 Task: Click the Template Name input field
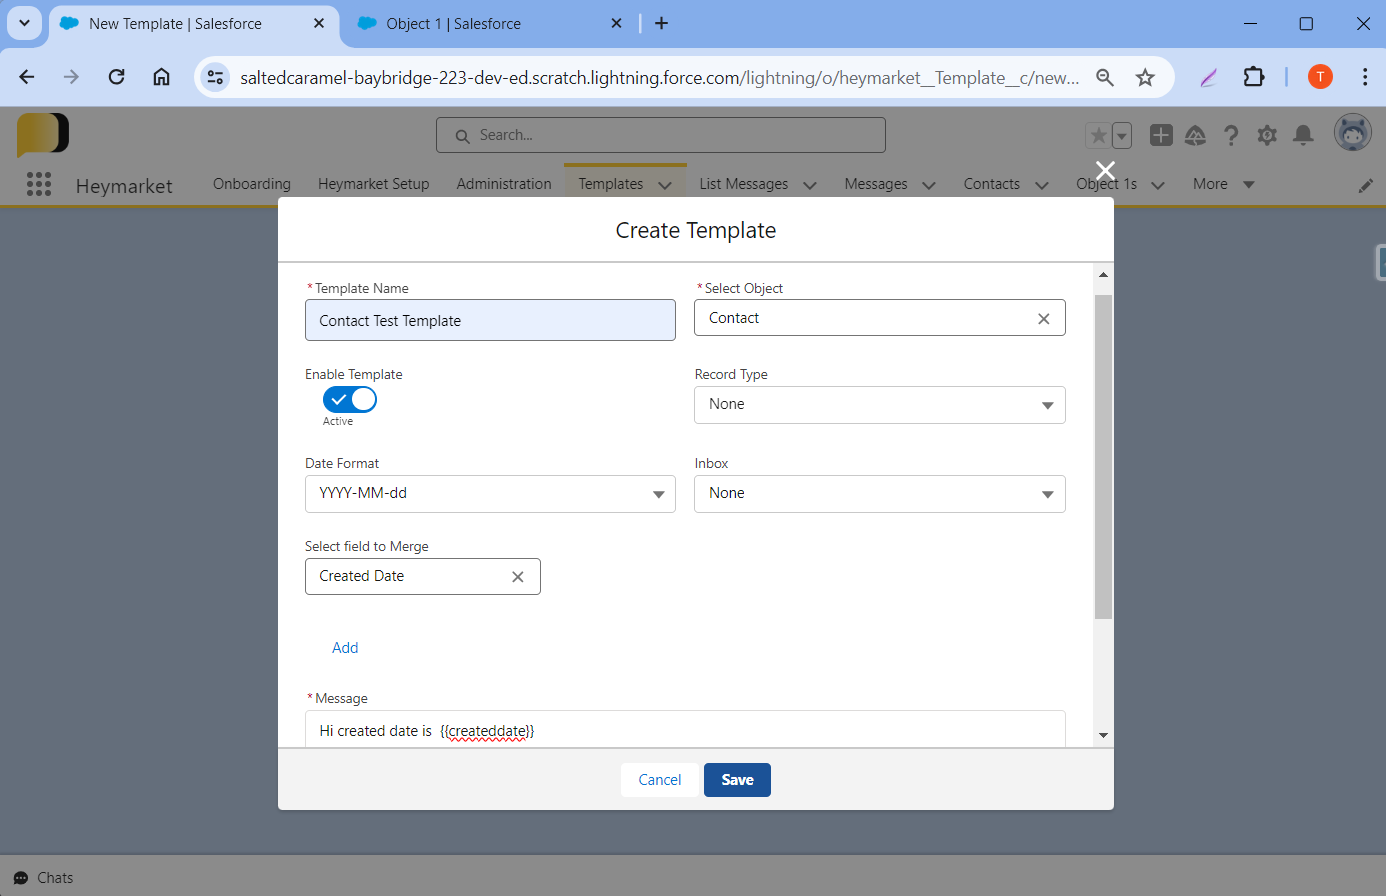click(490, 320)
